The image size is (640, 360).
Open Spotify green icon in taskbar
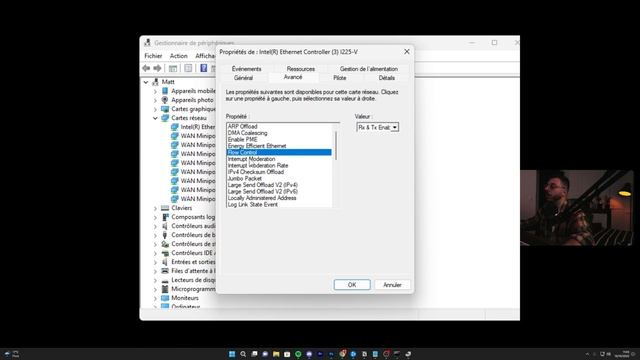tap(298, 354)
